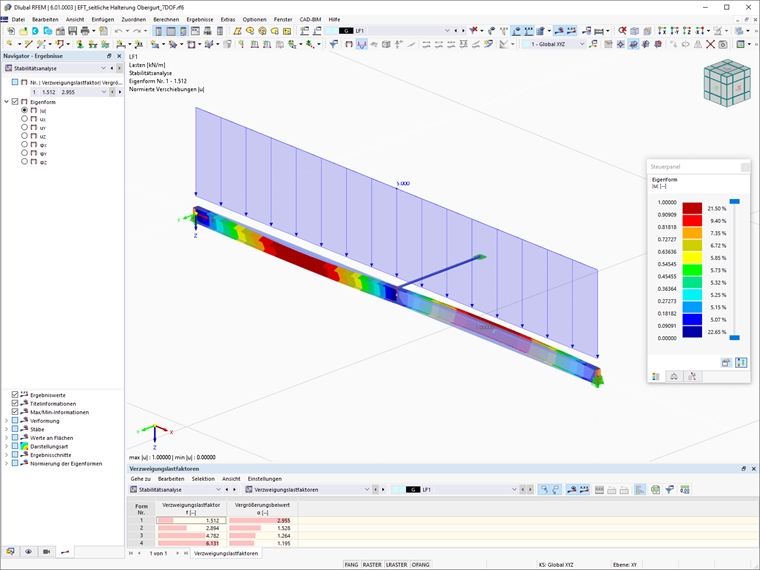Expand the Darstellungsart tree item
The width and height of the screenshot is (760, 570).
6,446
